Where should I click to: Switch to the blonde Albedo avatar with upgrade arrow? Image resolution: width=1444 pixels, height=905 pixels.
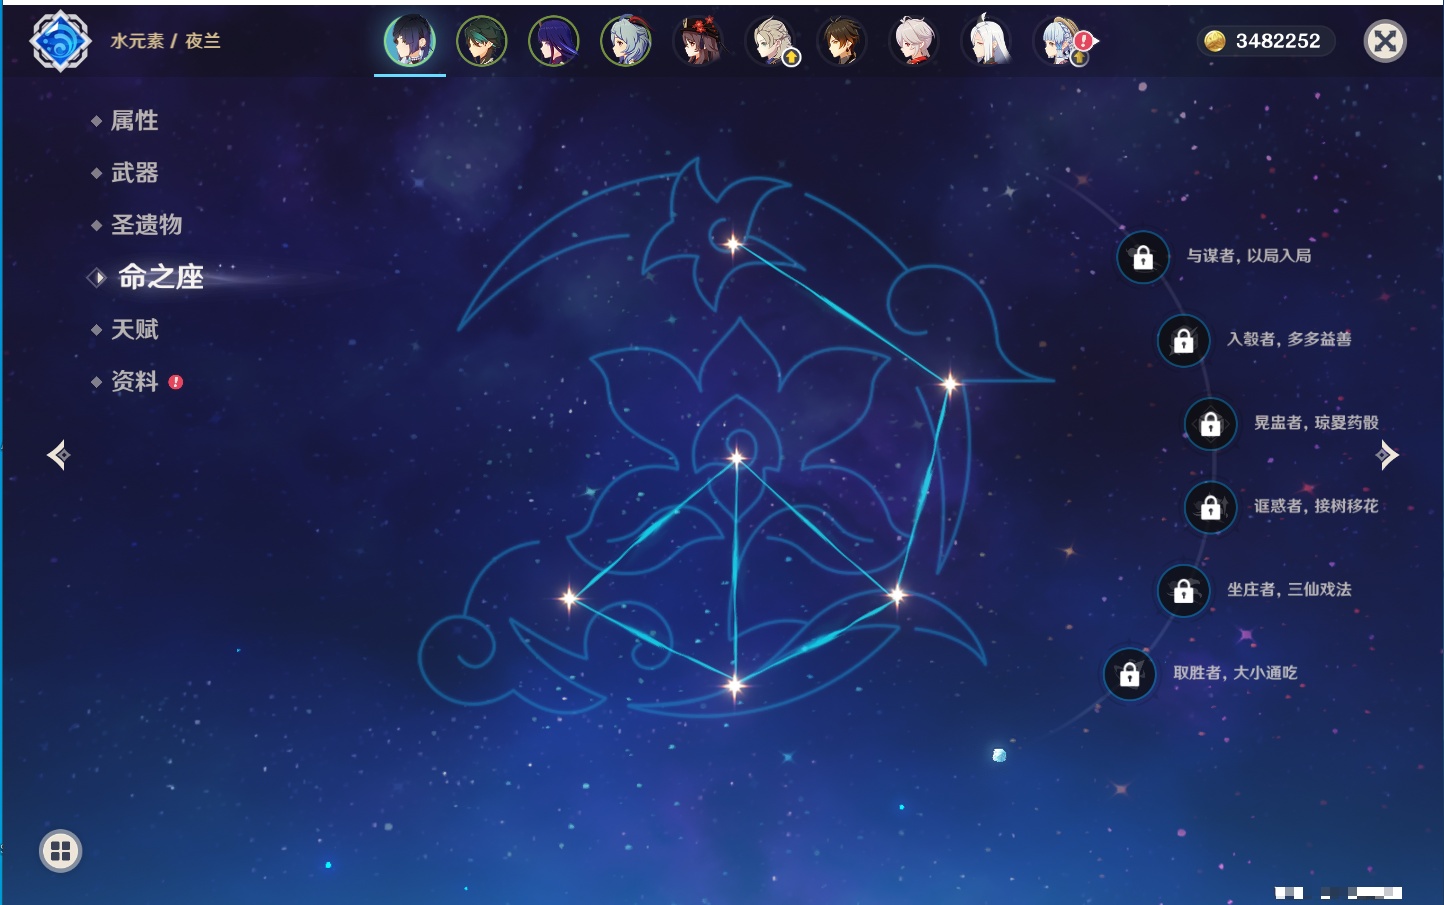point(771,41)
